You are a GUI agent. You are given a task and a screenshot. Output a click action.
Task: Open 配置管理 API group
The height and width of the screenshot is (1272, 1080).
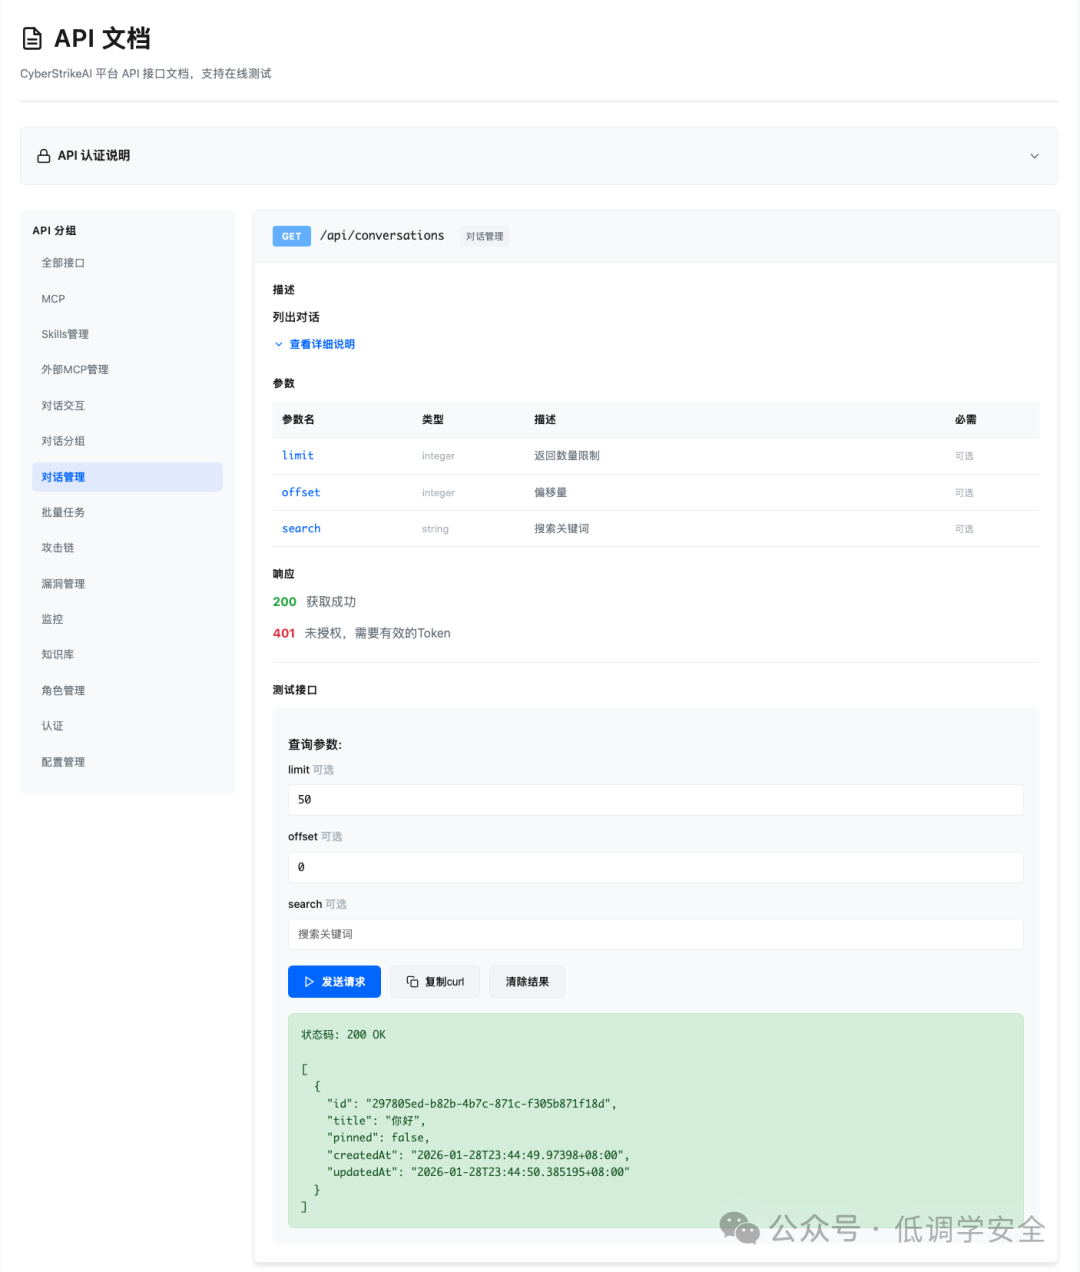(127, 762)
